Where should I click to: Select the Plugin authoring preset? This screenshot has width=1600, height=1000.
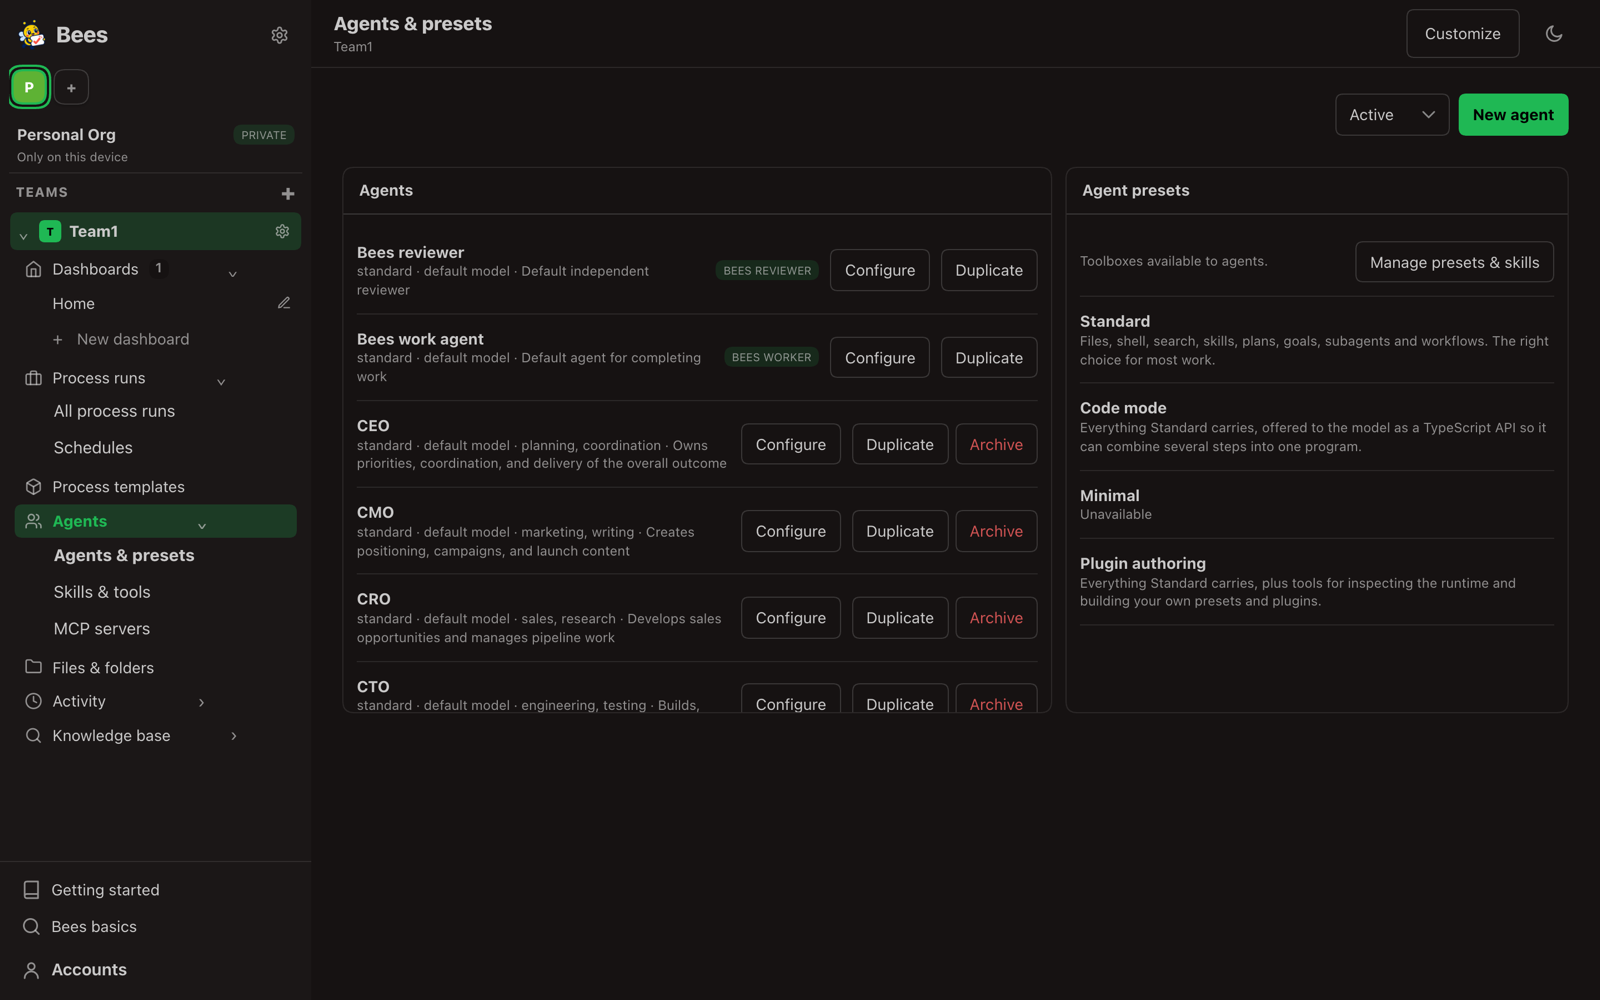(1316, 582)
